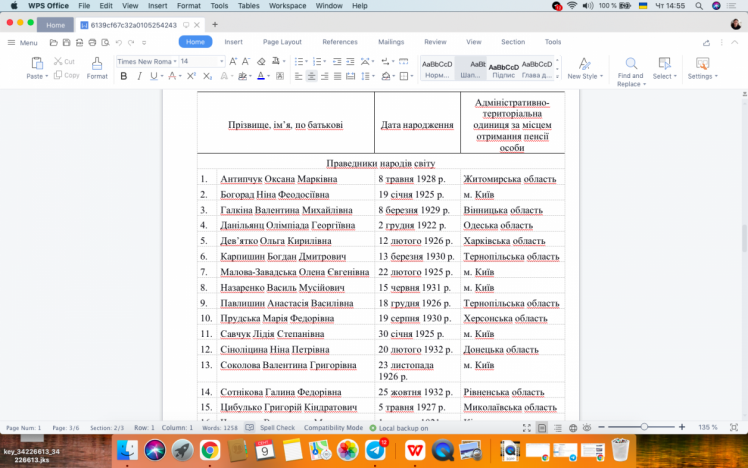Click the full screen view icon
The width and height of the screenshot is (748, 468).
tap(526, 428)
